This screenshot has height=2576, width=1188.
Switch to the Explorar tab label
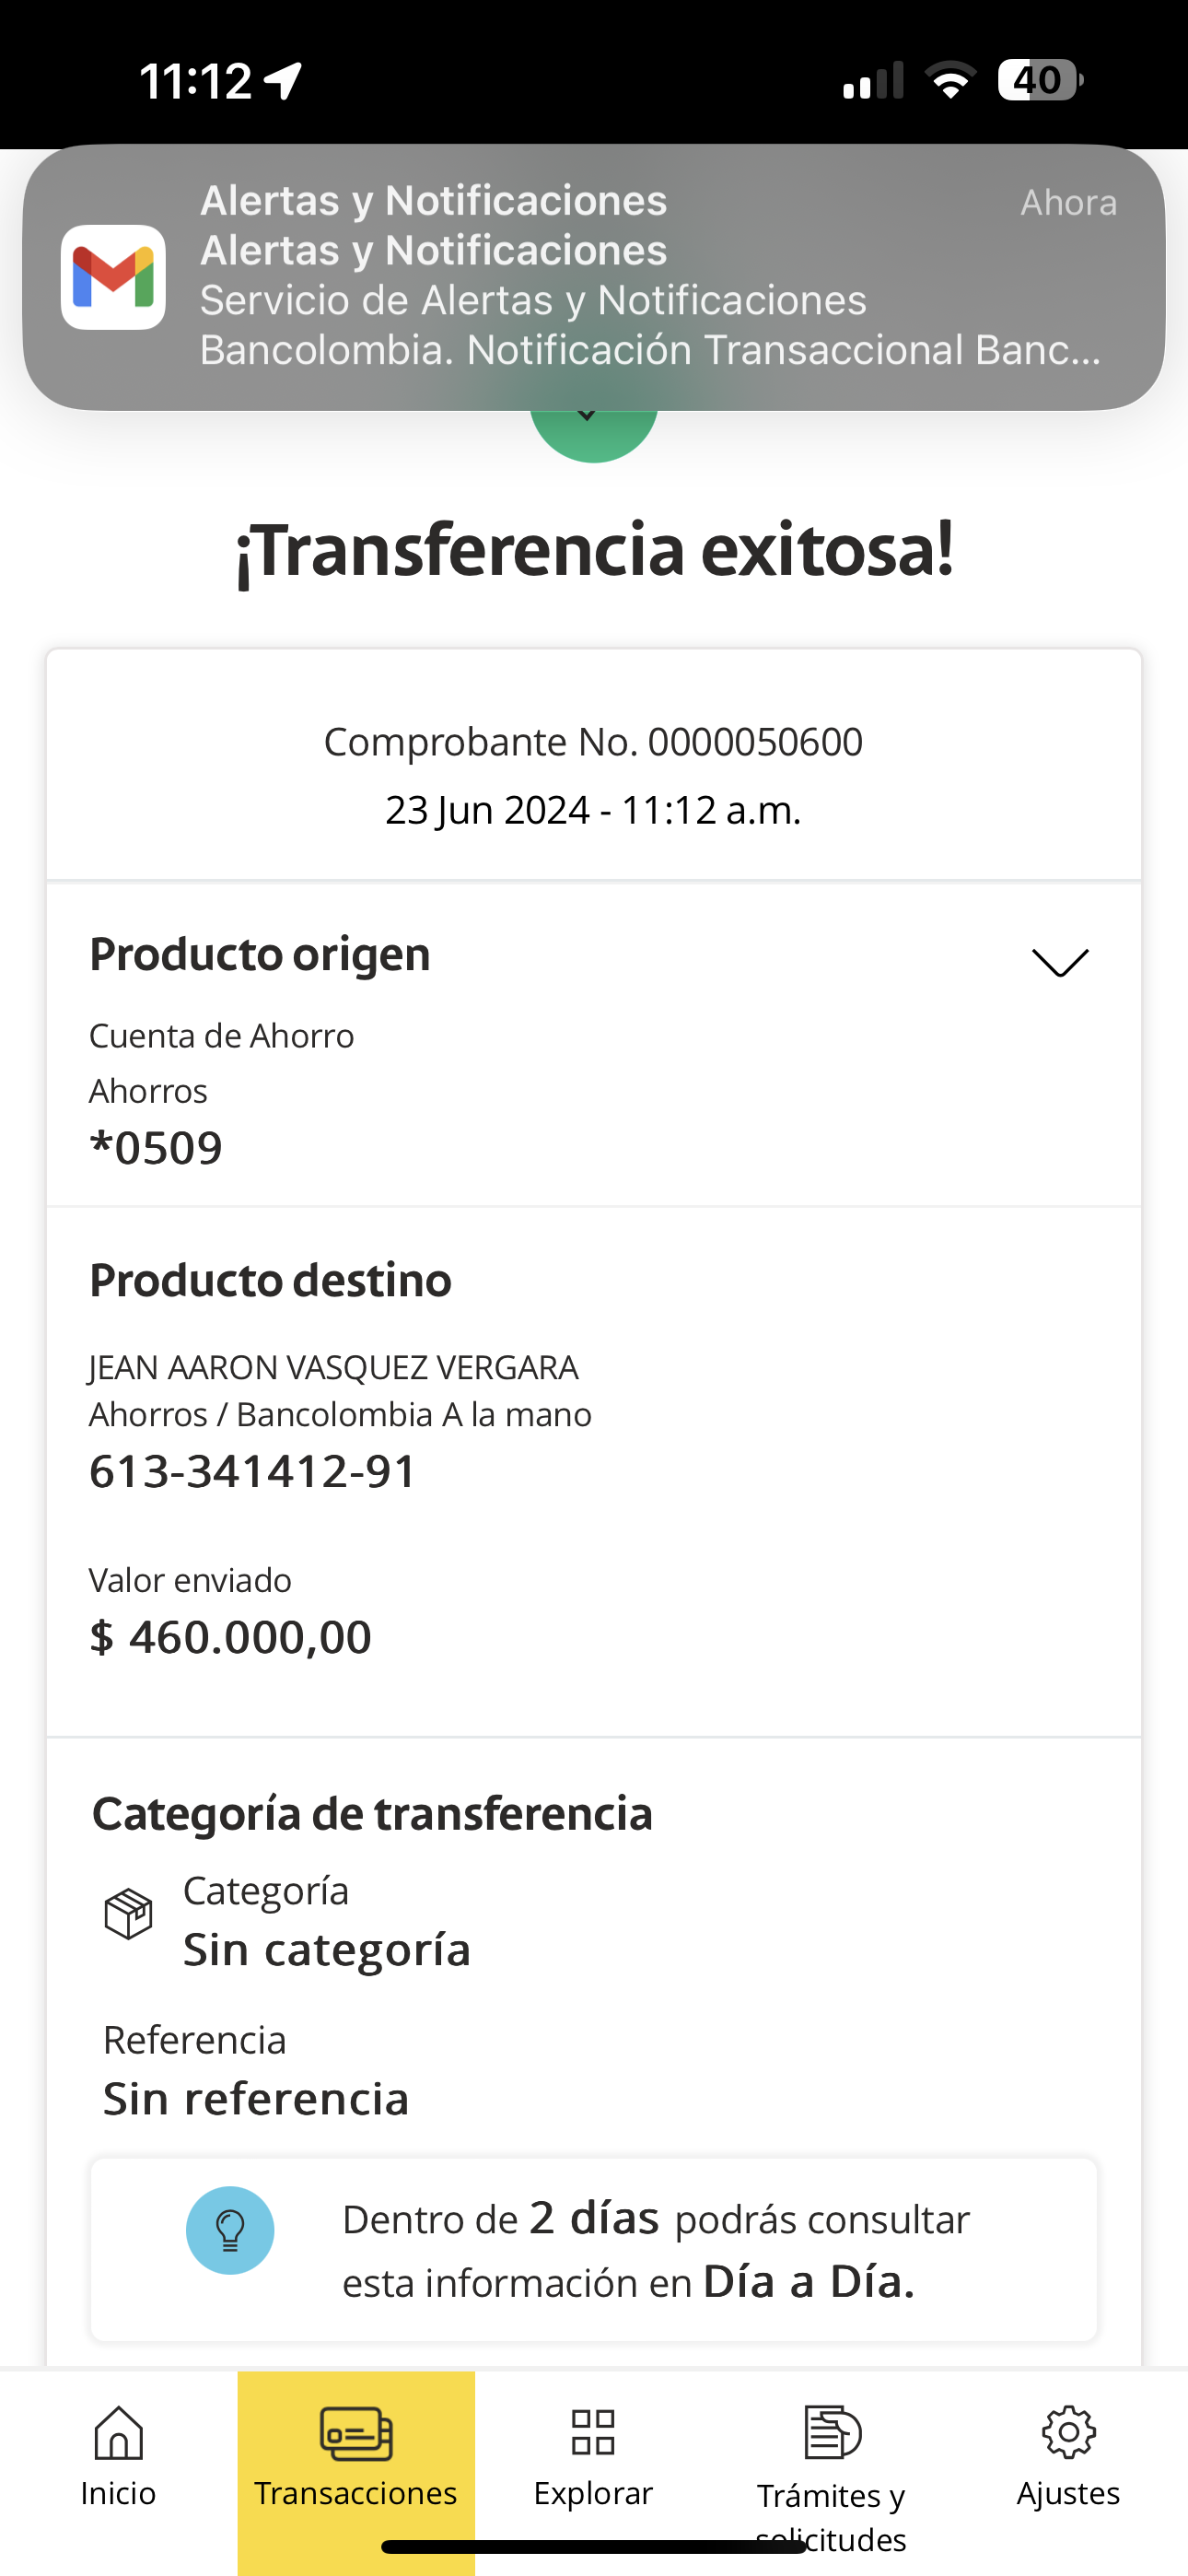pos(593,2493)
